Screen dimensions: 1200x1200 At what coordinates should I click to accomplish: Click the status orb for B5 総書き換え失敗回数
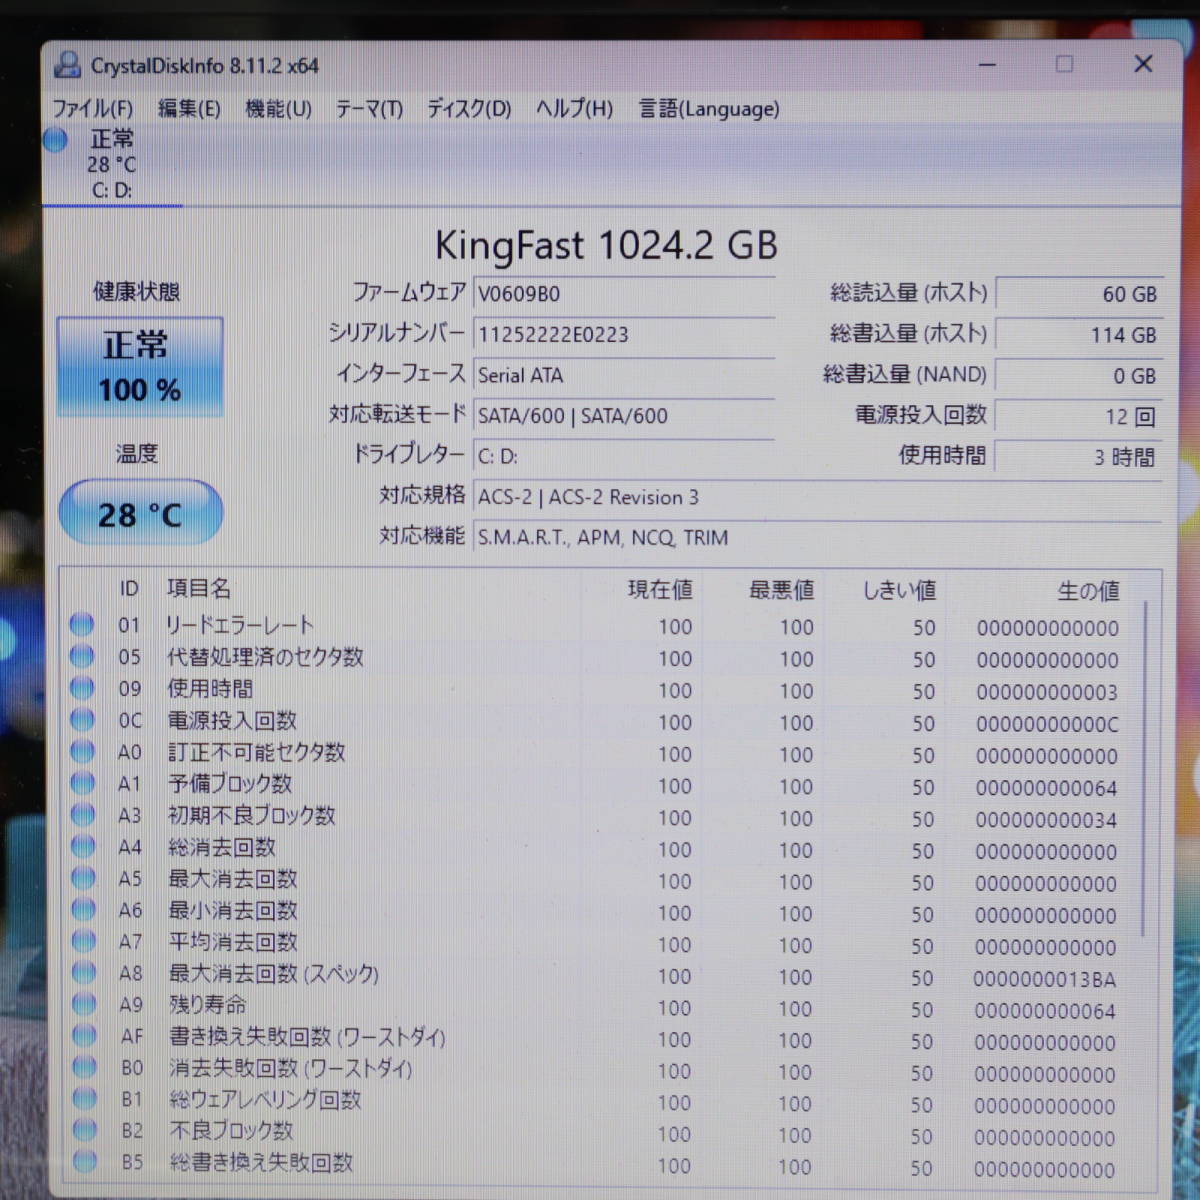[x=86, y=1162]
